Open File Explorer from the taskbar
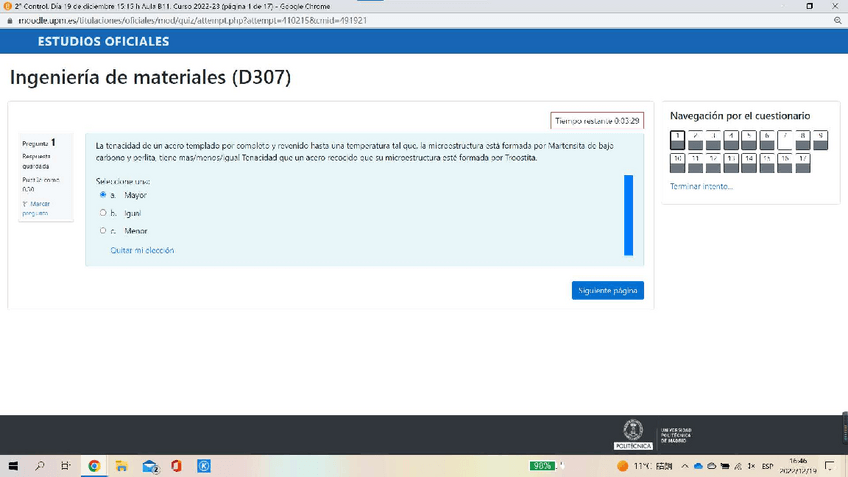Image resolution: width=848 pixels, height=477 pixels. 121,466
